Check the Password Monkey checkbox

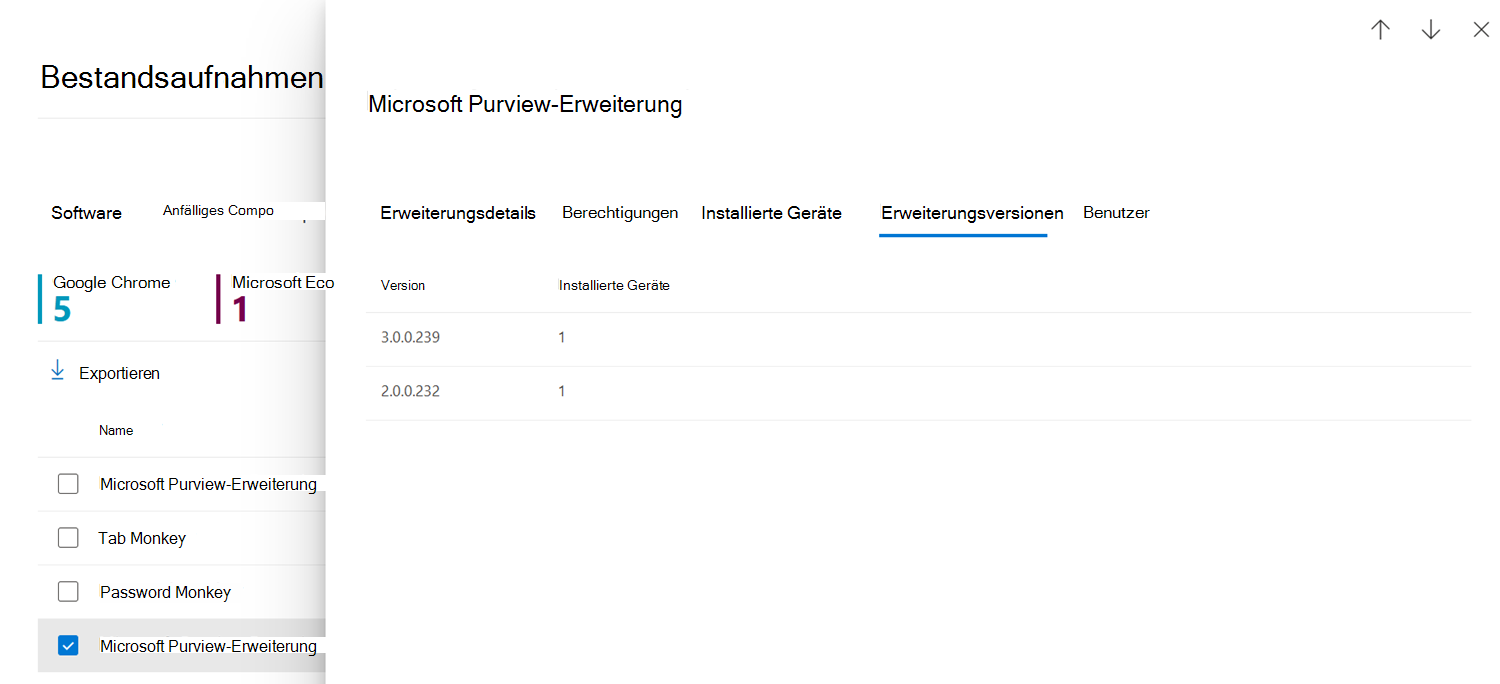(x=68, y=592)
